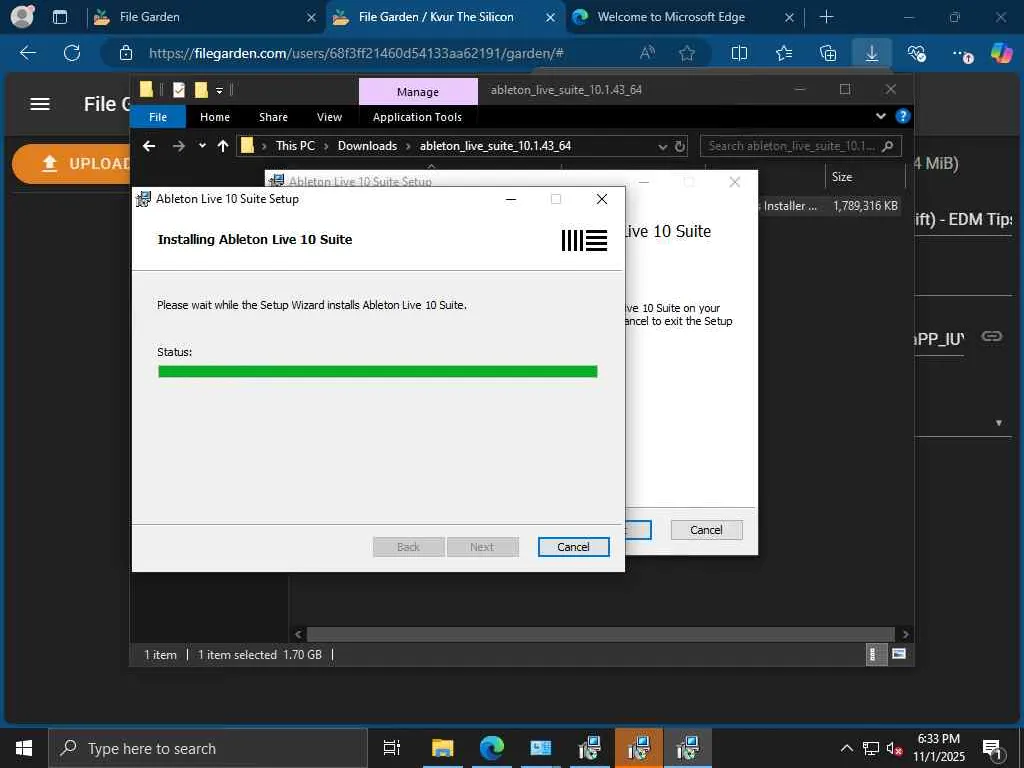Open the Windows Start menu
Image resolution: width=1024 pixels, height=768 pixels.
24,748
